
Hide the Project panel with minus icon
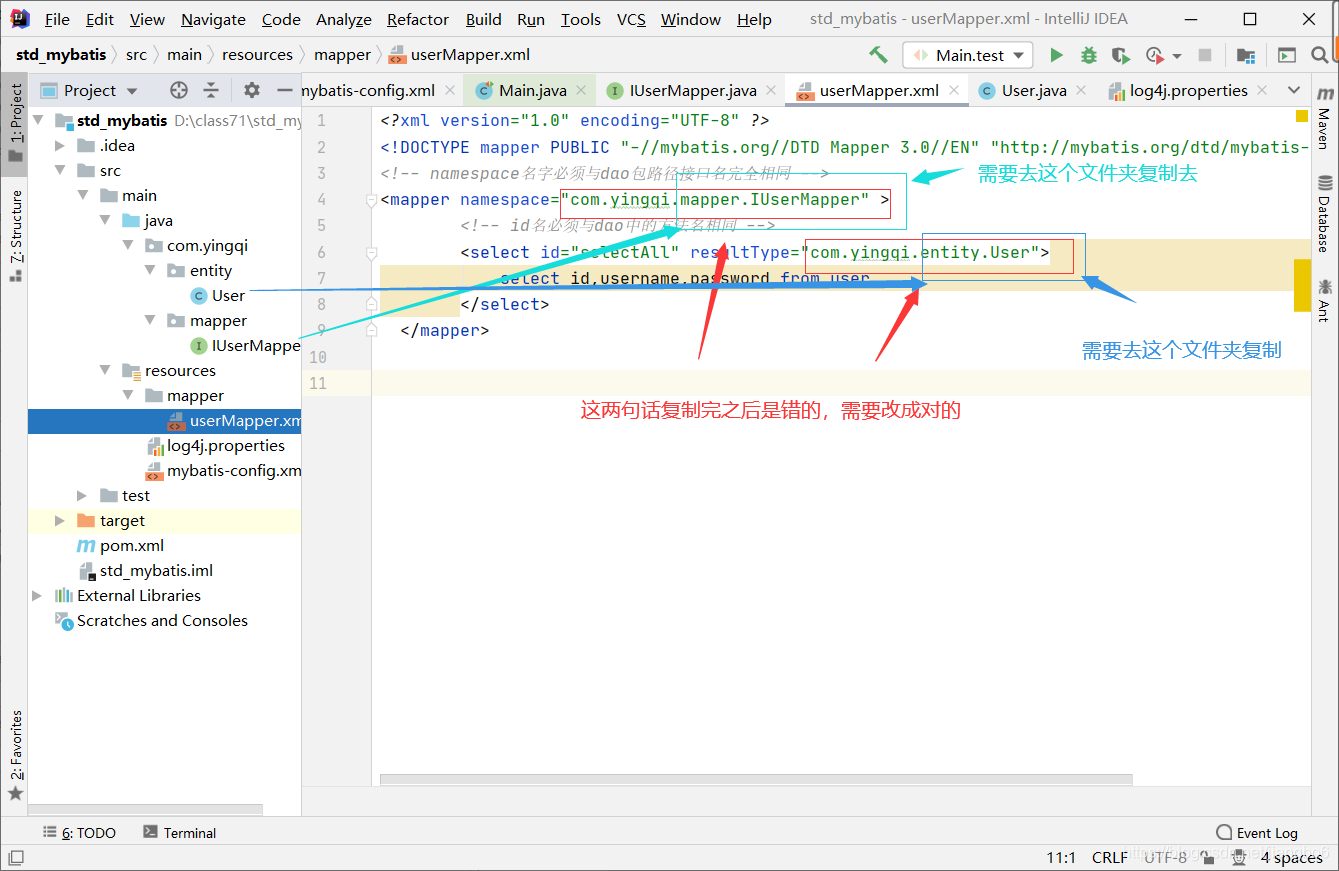[284, 90]
